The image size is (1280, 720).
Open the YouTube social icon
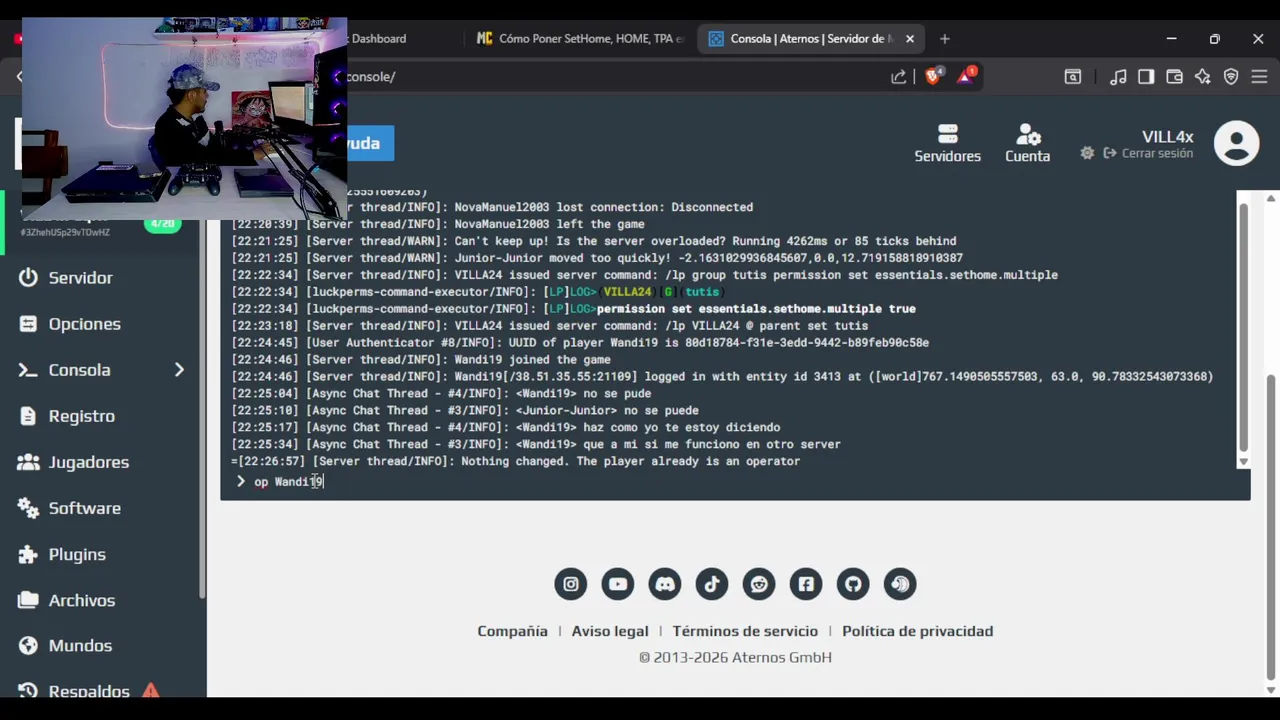pos(618,584)
